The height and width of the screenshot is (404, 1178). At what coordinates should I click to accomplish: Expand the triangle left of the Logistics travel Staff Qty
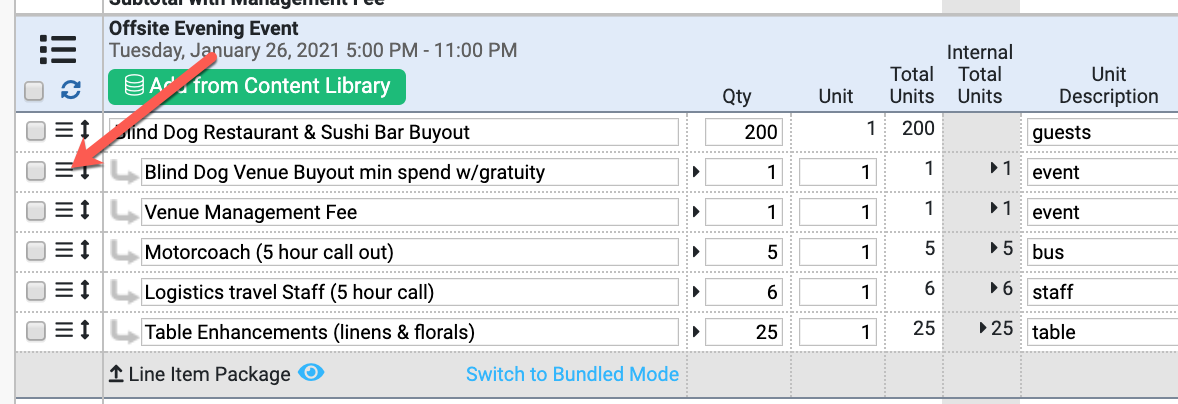pyautogui.click(x=696, y=291)
